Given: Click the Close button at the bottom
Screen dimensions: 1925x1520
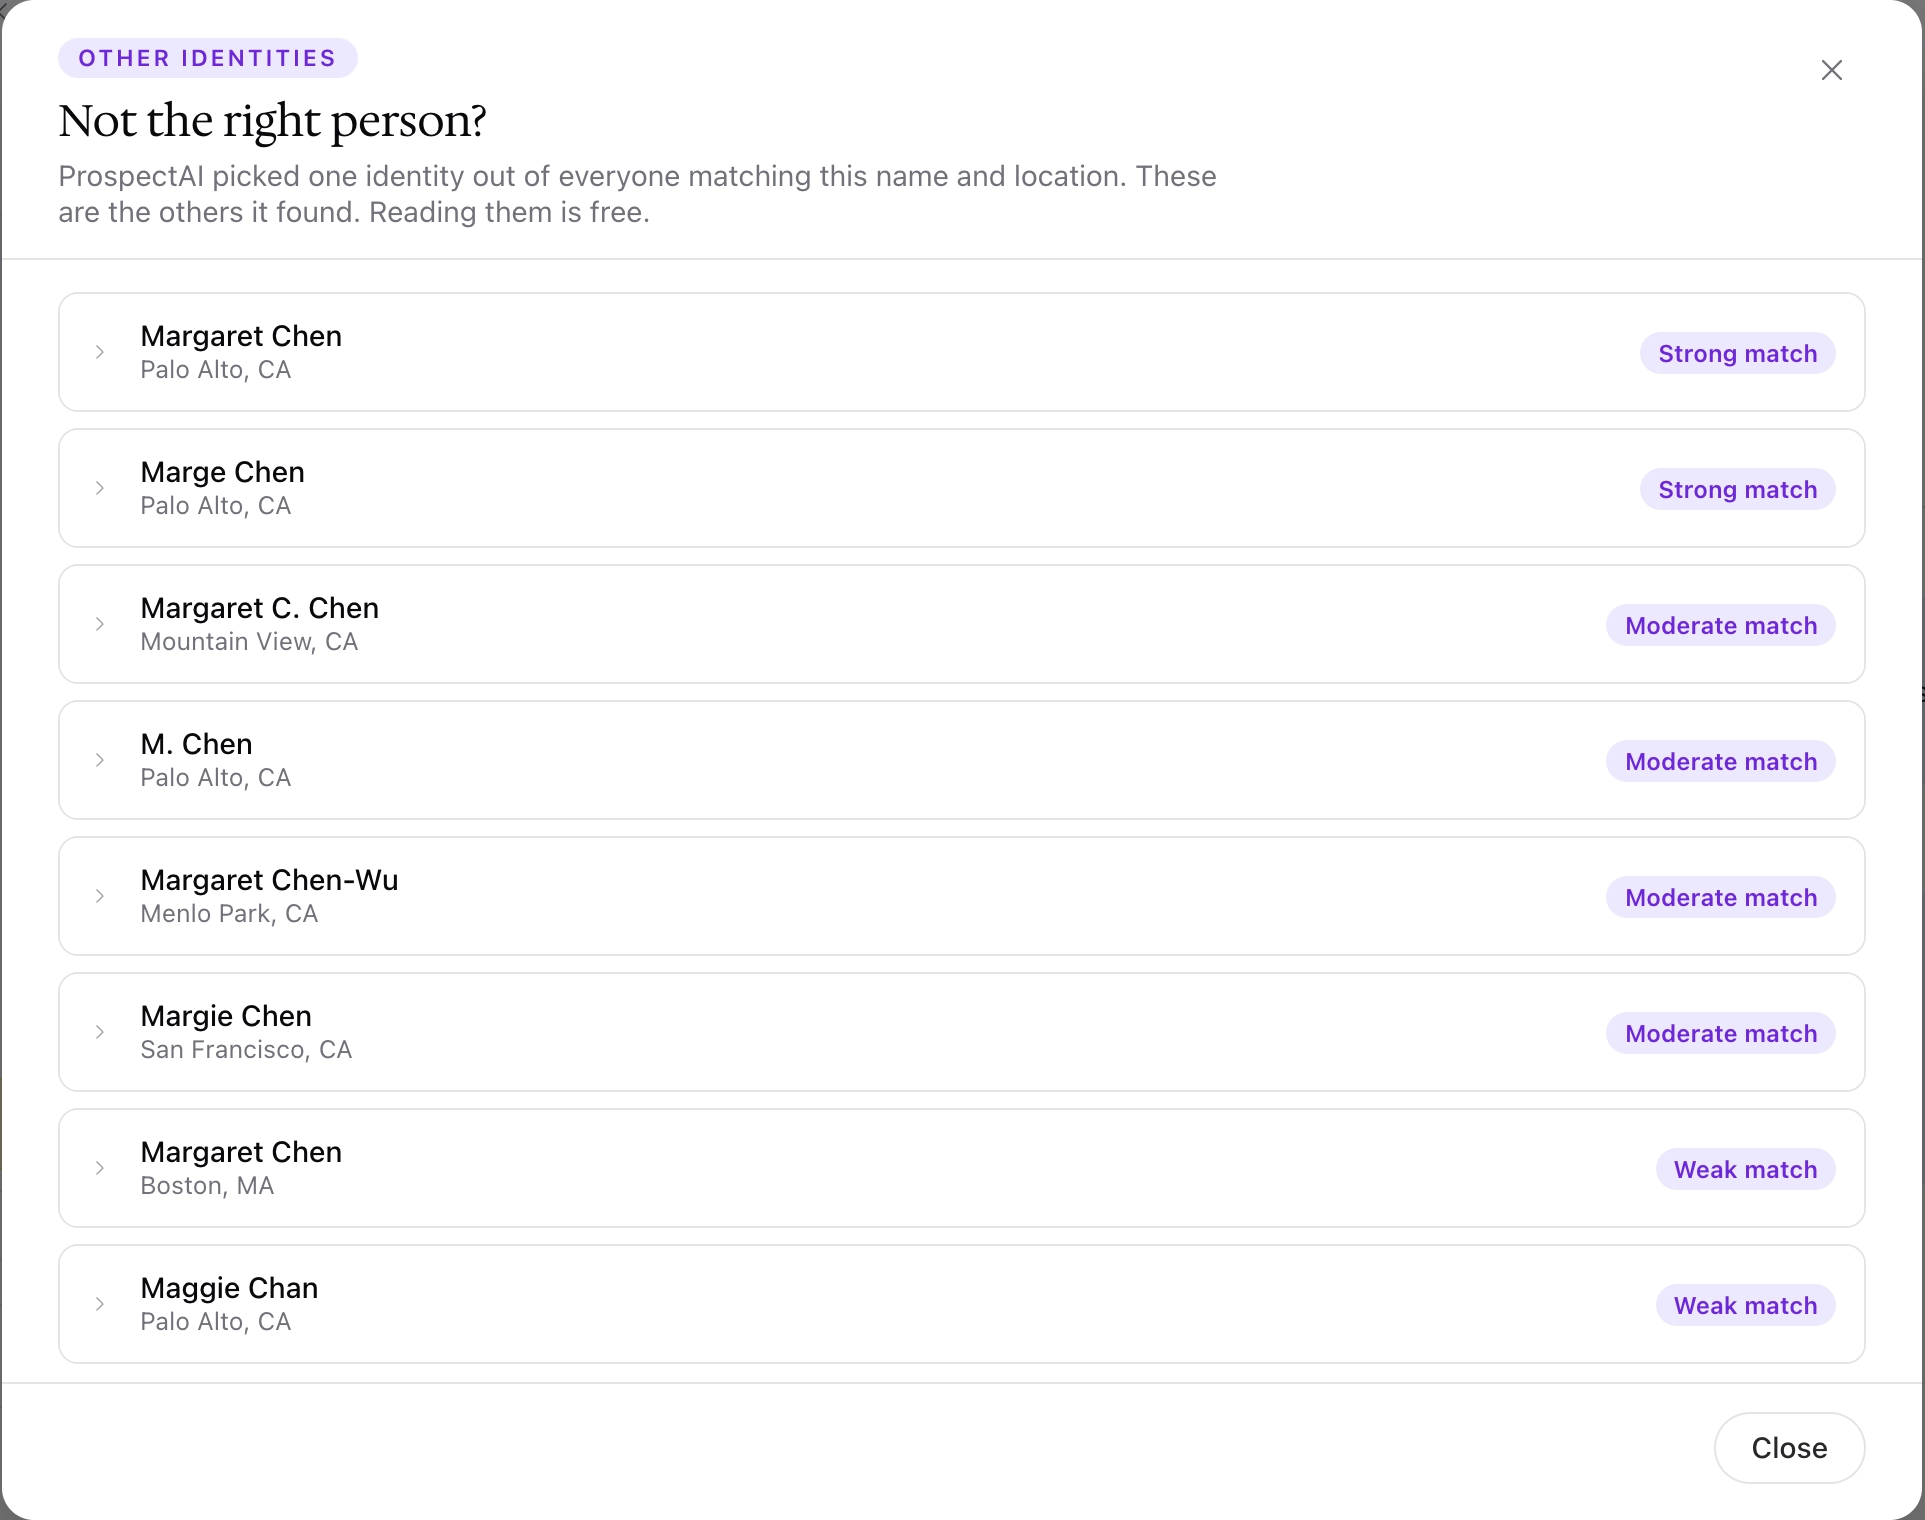Looking at the screenshot, I should click(1789, 1448).
